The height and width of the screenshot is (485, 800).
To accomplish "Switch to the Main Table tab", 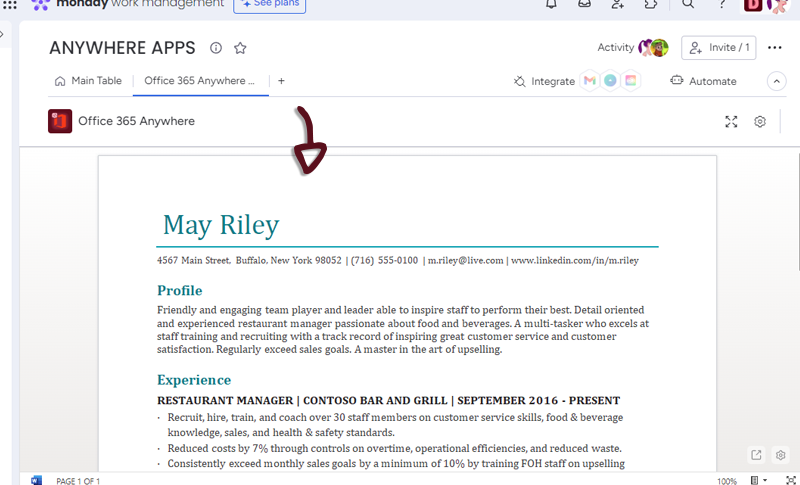I will 88,81.
